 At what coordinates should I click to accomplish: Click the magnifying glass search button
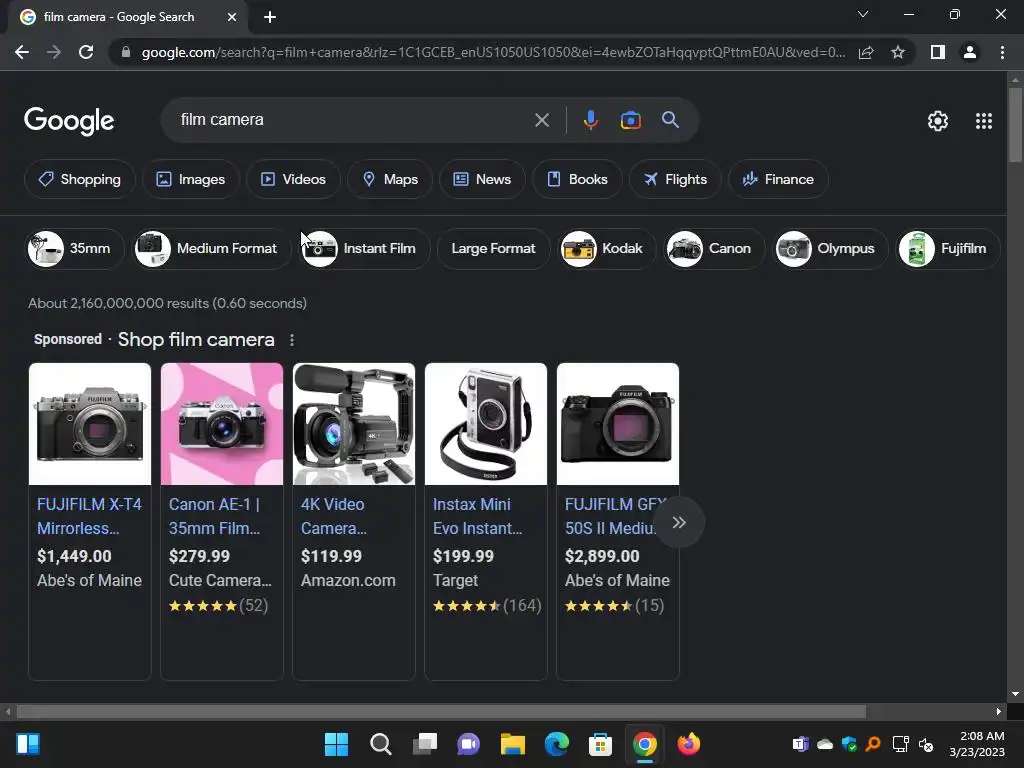tap(670, 120)
